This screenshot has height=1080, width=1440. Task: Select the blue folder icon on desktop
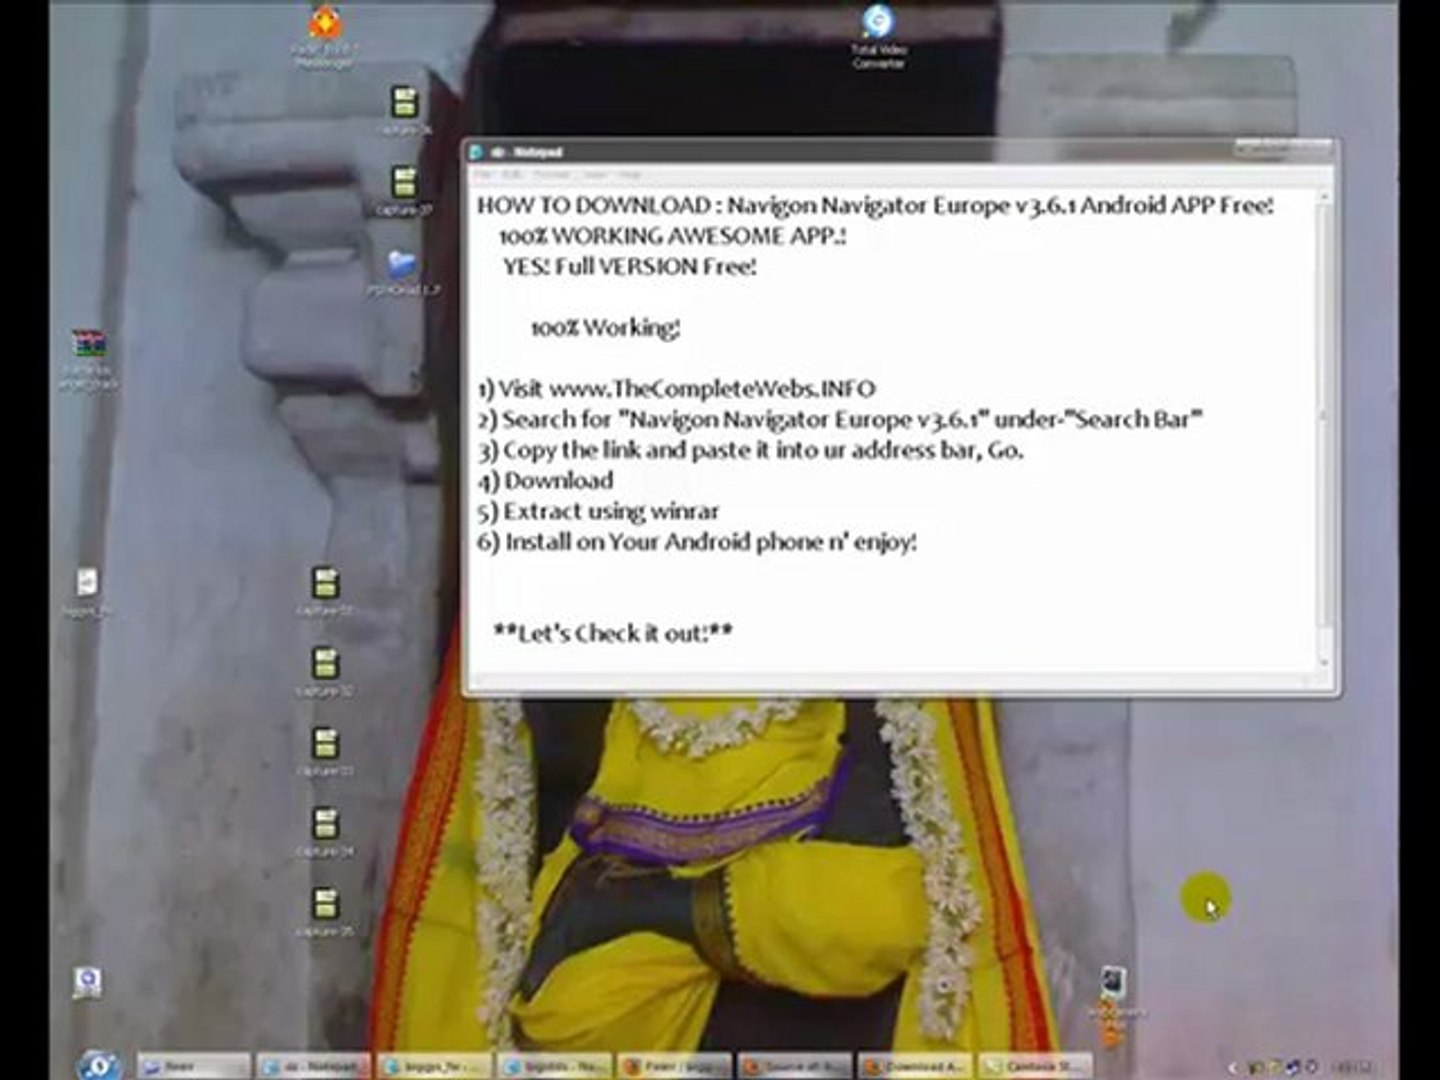coord(402,271)
